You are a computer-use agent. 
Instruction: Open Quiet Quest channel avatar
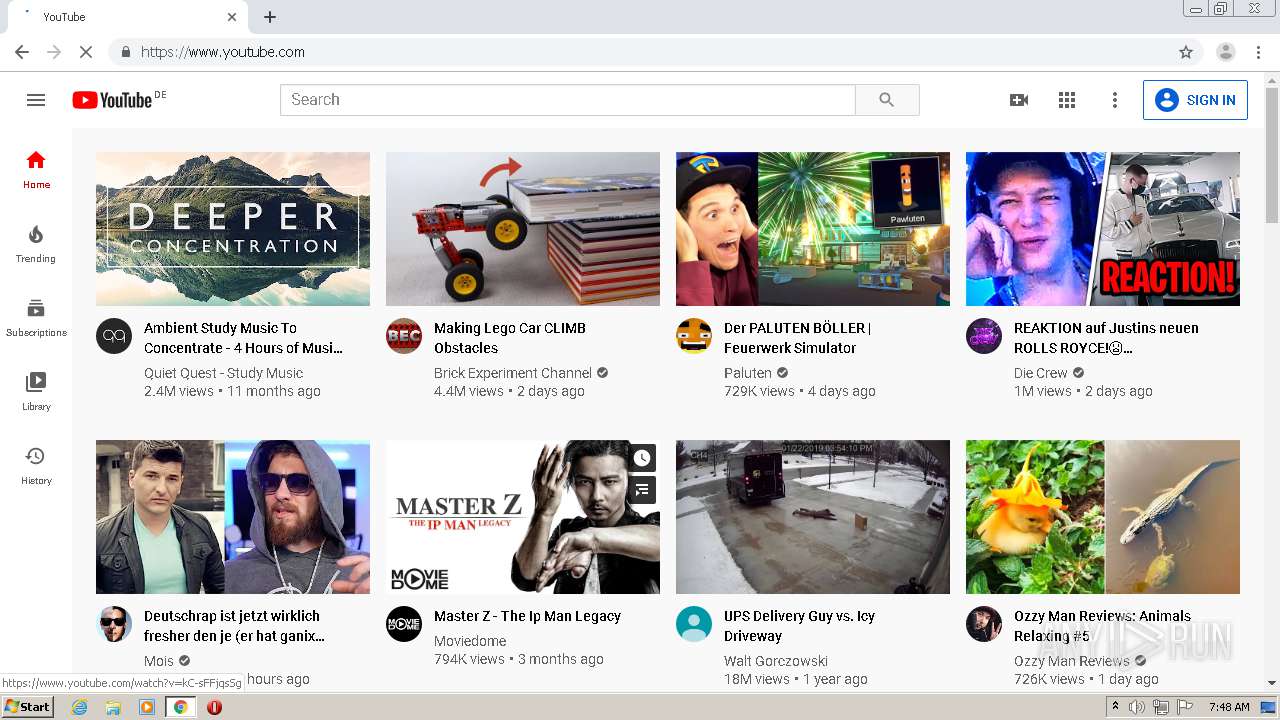tap(114, 336)
